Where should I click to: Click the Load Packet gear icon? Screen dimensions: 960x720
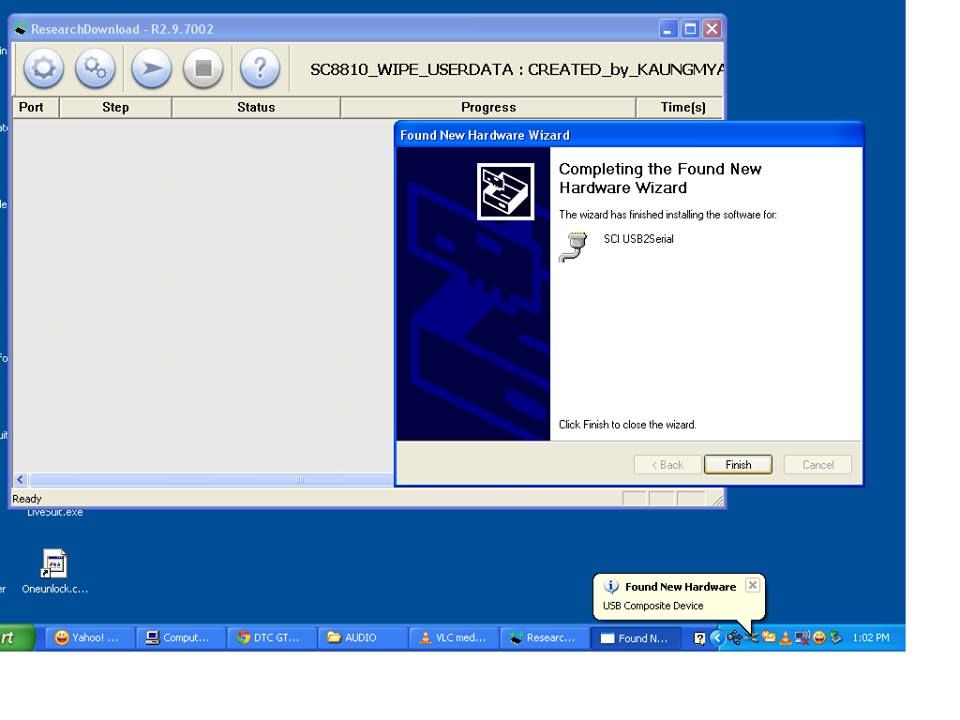coord(43,69)
